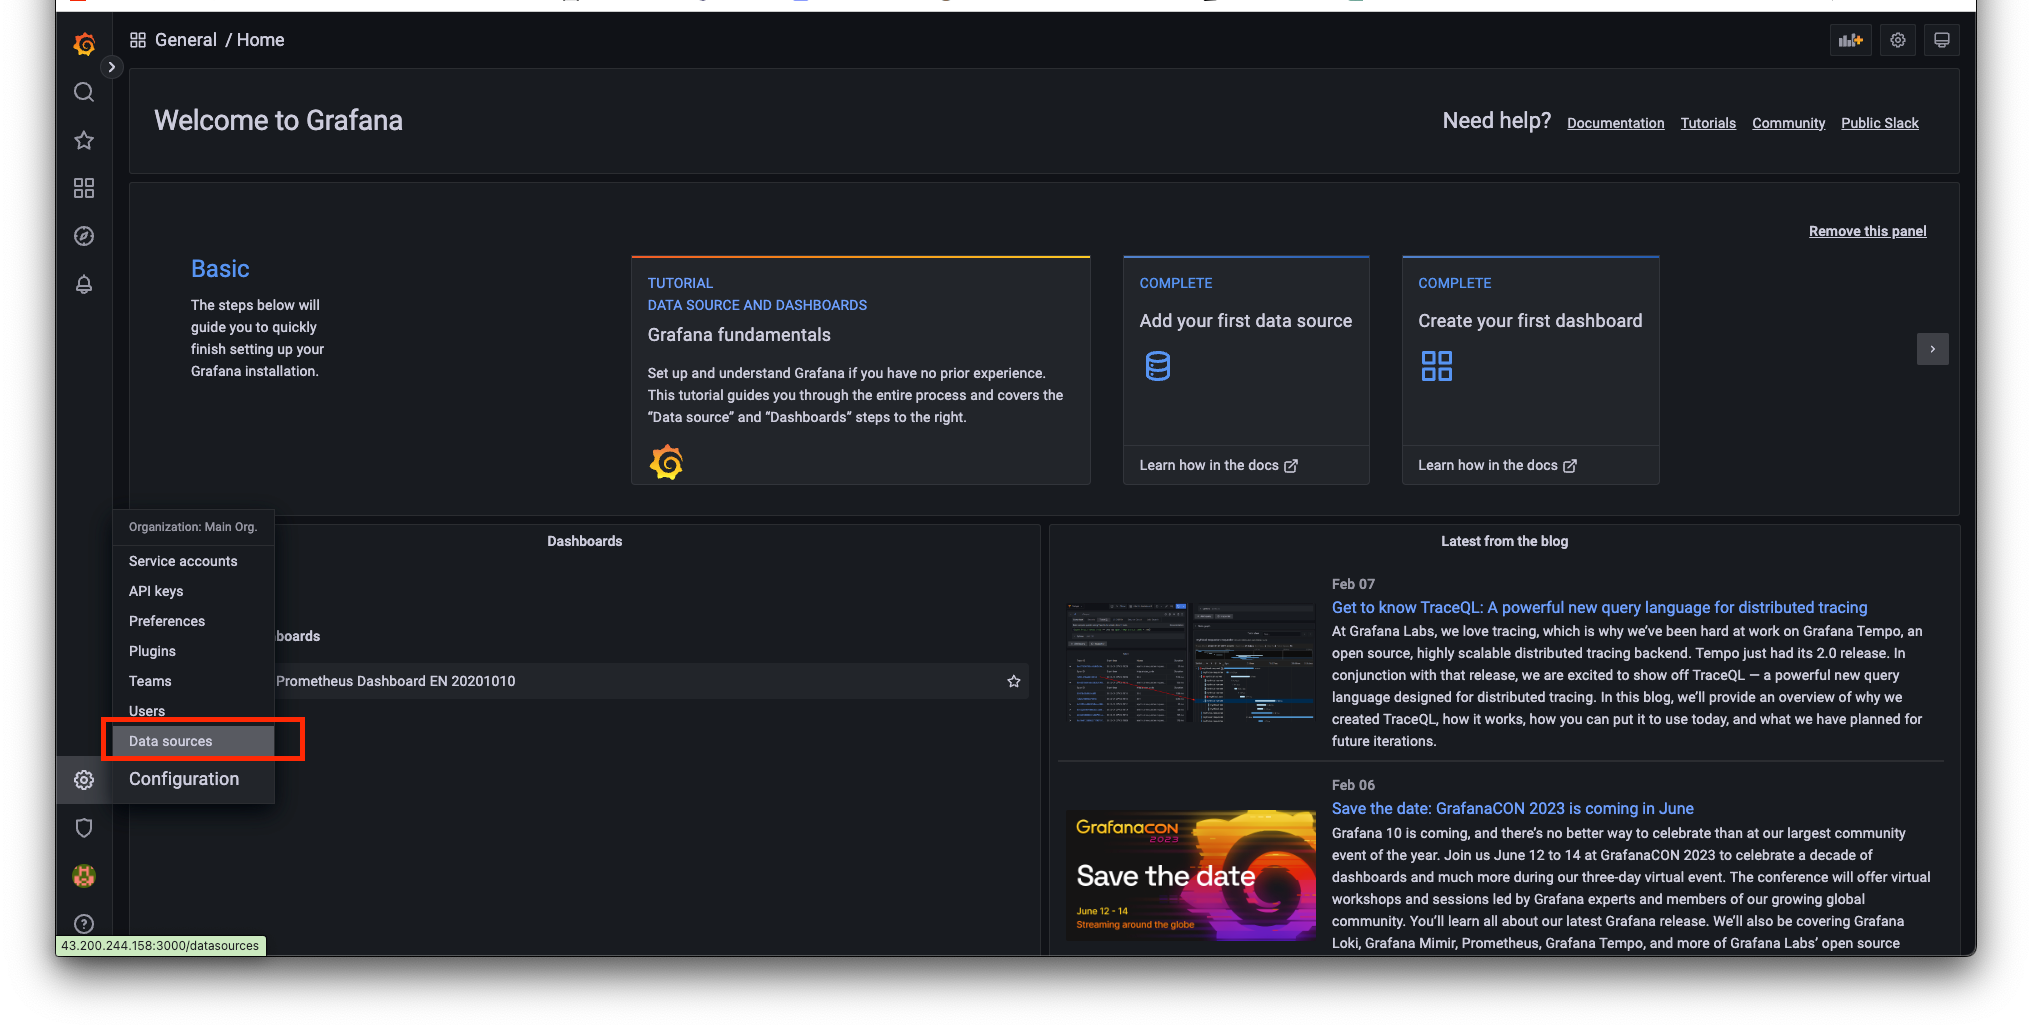This screenshot has height=1030, width=2032.
Task: Open the Grafana fundamentals tutorial card
Action: point(860,370)
